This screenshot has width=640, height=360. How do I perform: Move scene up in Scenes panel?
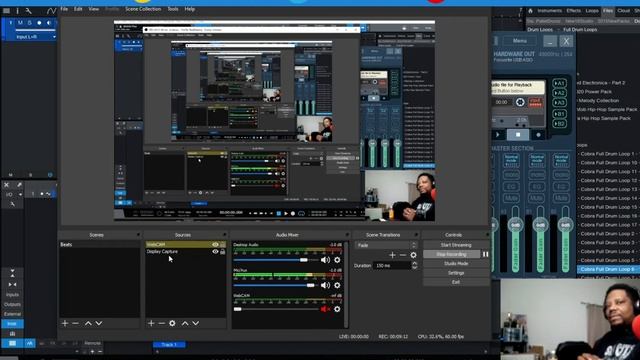(88, 323)
